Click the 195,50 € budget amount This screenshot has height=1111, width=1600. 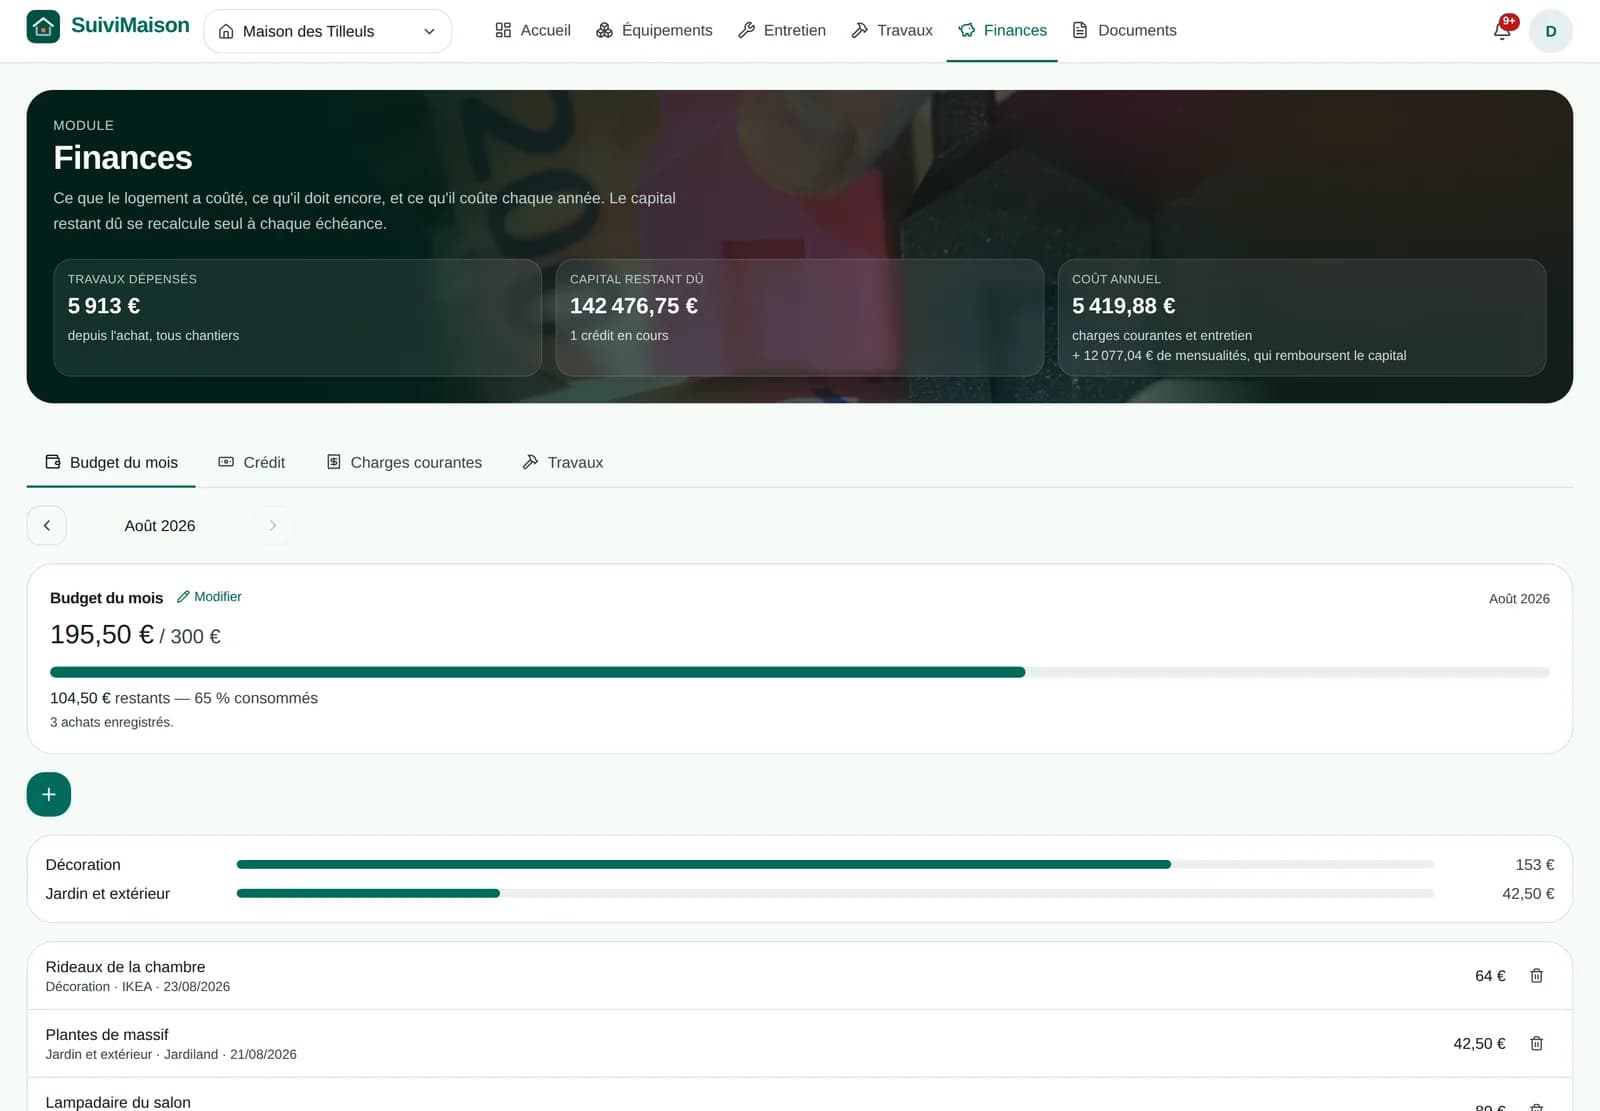coord(102,635)
